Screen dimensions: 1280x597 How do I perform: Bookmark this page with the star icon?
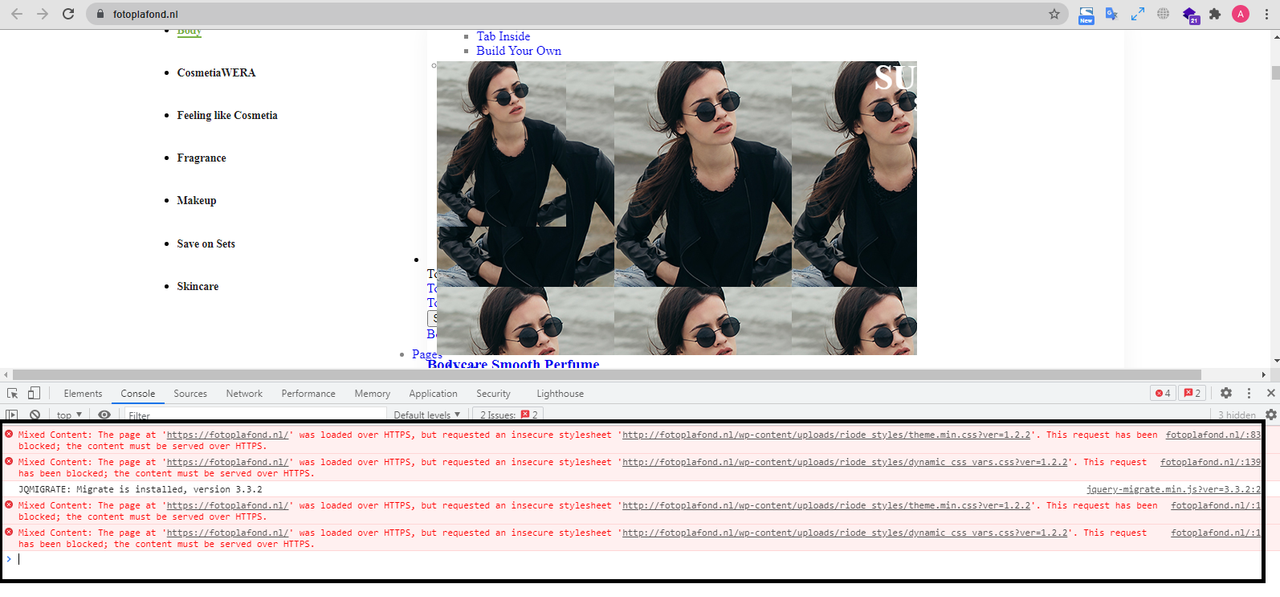1054,14
